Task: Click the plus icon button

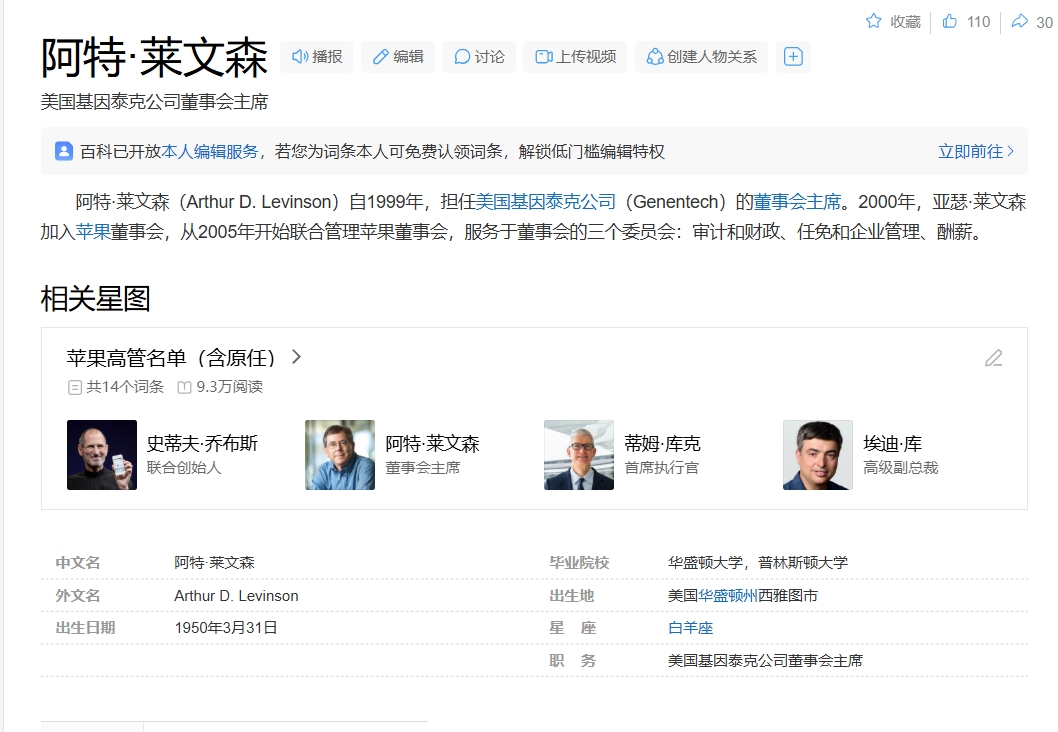Action: pos(793,57)
